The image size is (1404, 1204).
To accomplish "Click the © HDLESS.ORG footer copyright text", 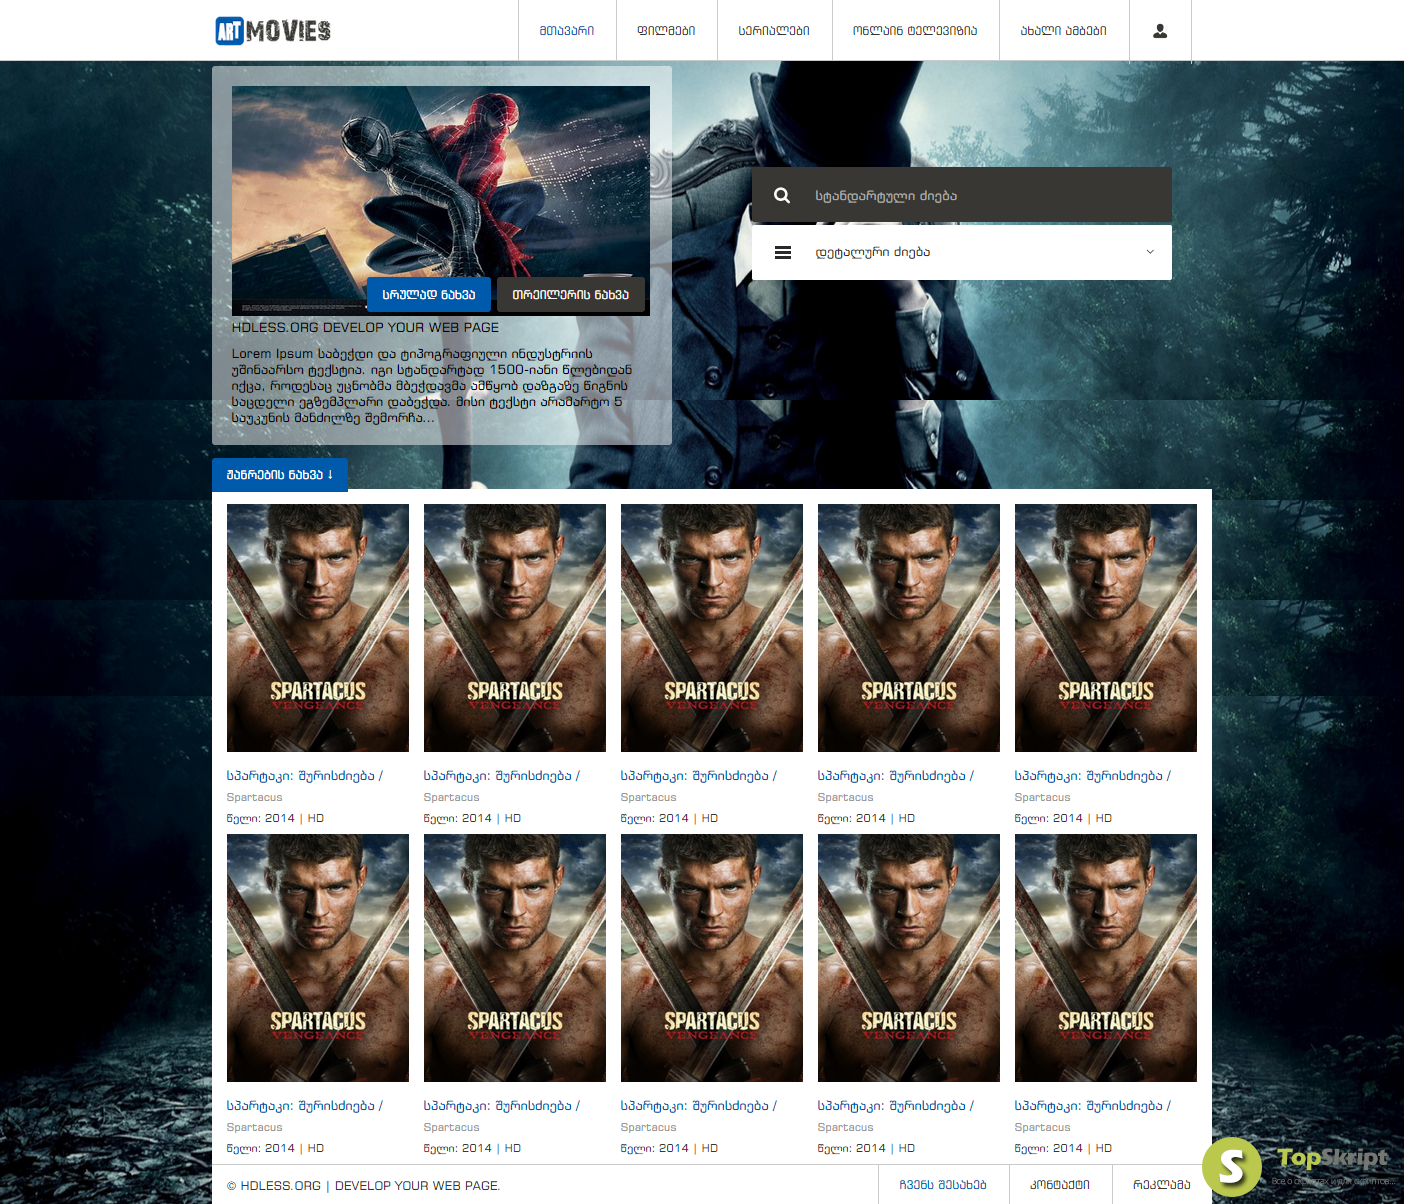I will click(x=364, y=1186).
